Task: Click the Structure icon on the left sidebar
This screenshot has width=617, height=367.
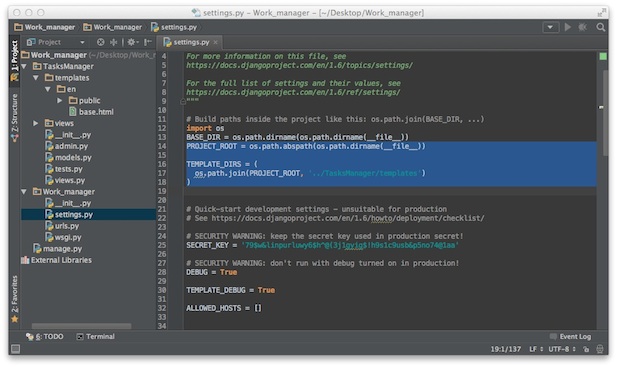Action: point(15,138)
